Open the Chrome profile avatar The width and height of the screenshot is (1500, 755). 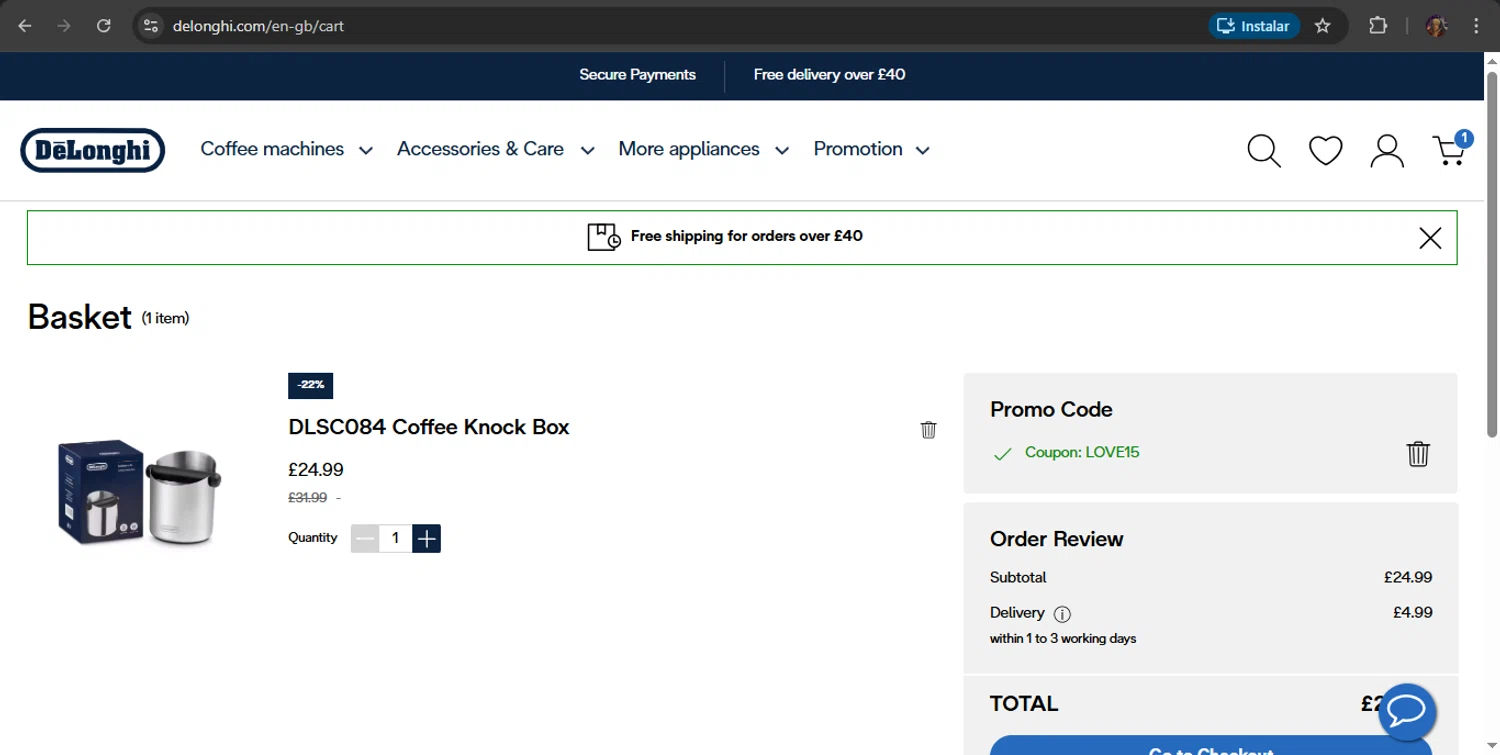1436,26
